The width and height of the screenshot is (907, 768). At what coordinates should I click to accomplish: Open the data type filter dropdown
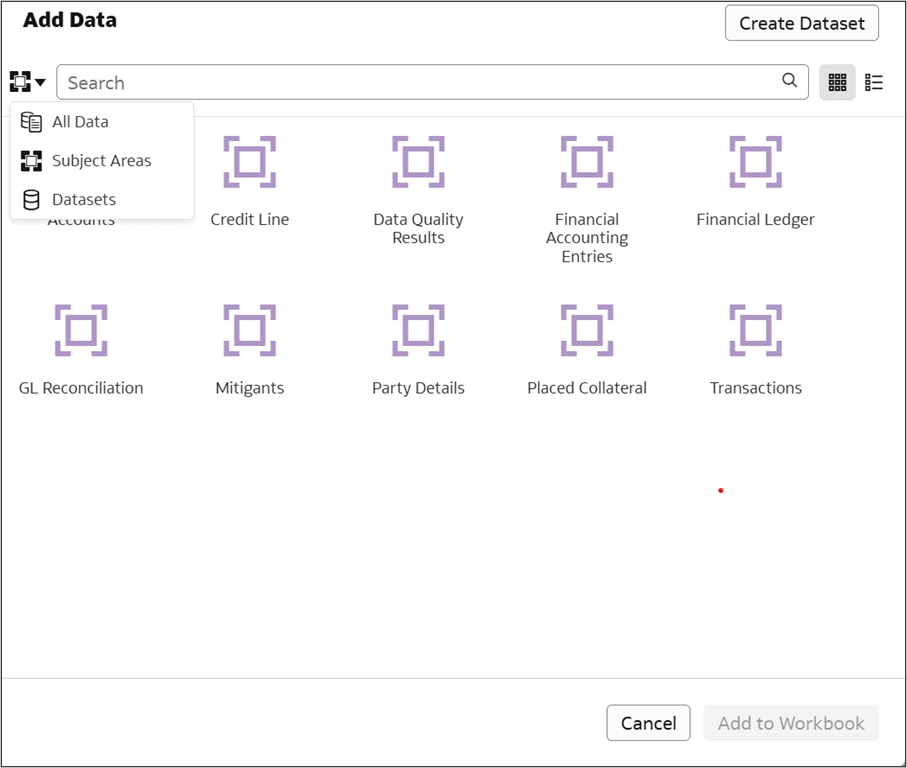coord(27,81)
